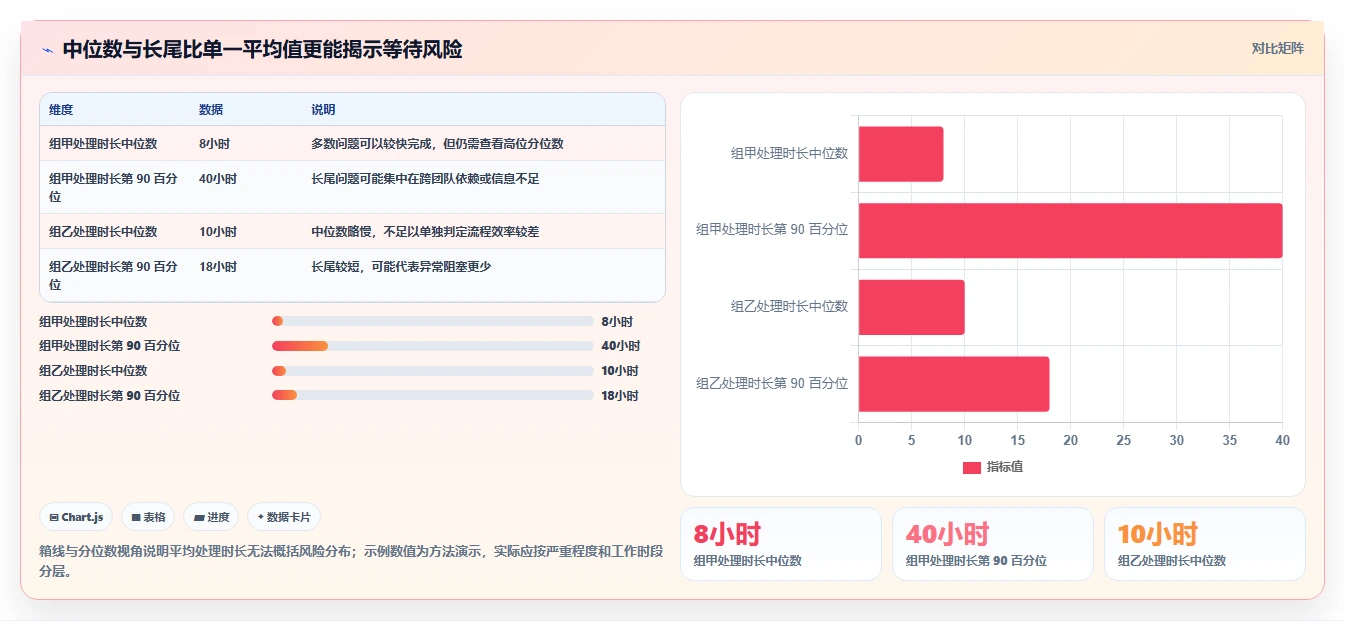Click the red legend swatch for 指标值
The image size is (1345, 621).
(971, 467)
